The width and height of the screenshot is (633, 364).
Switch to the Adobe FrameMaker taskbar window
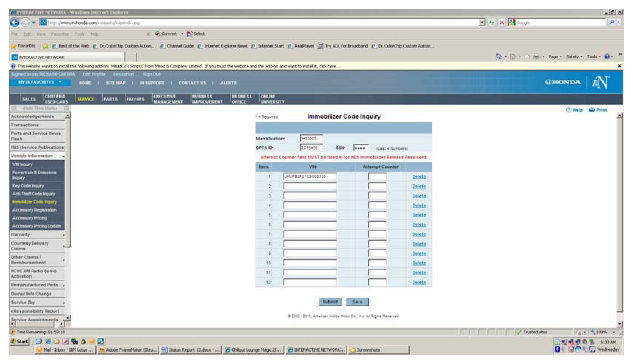128,350
